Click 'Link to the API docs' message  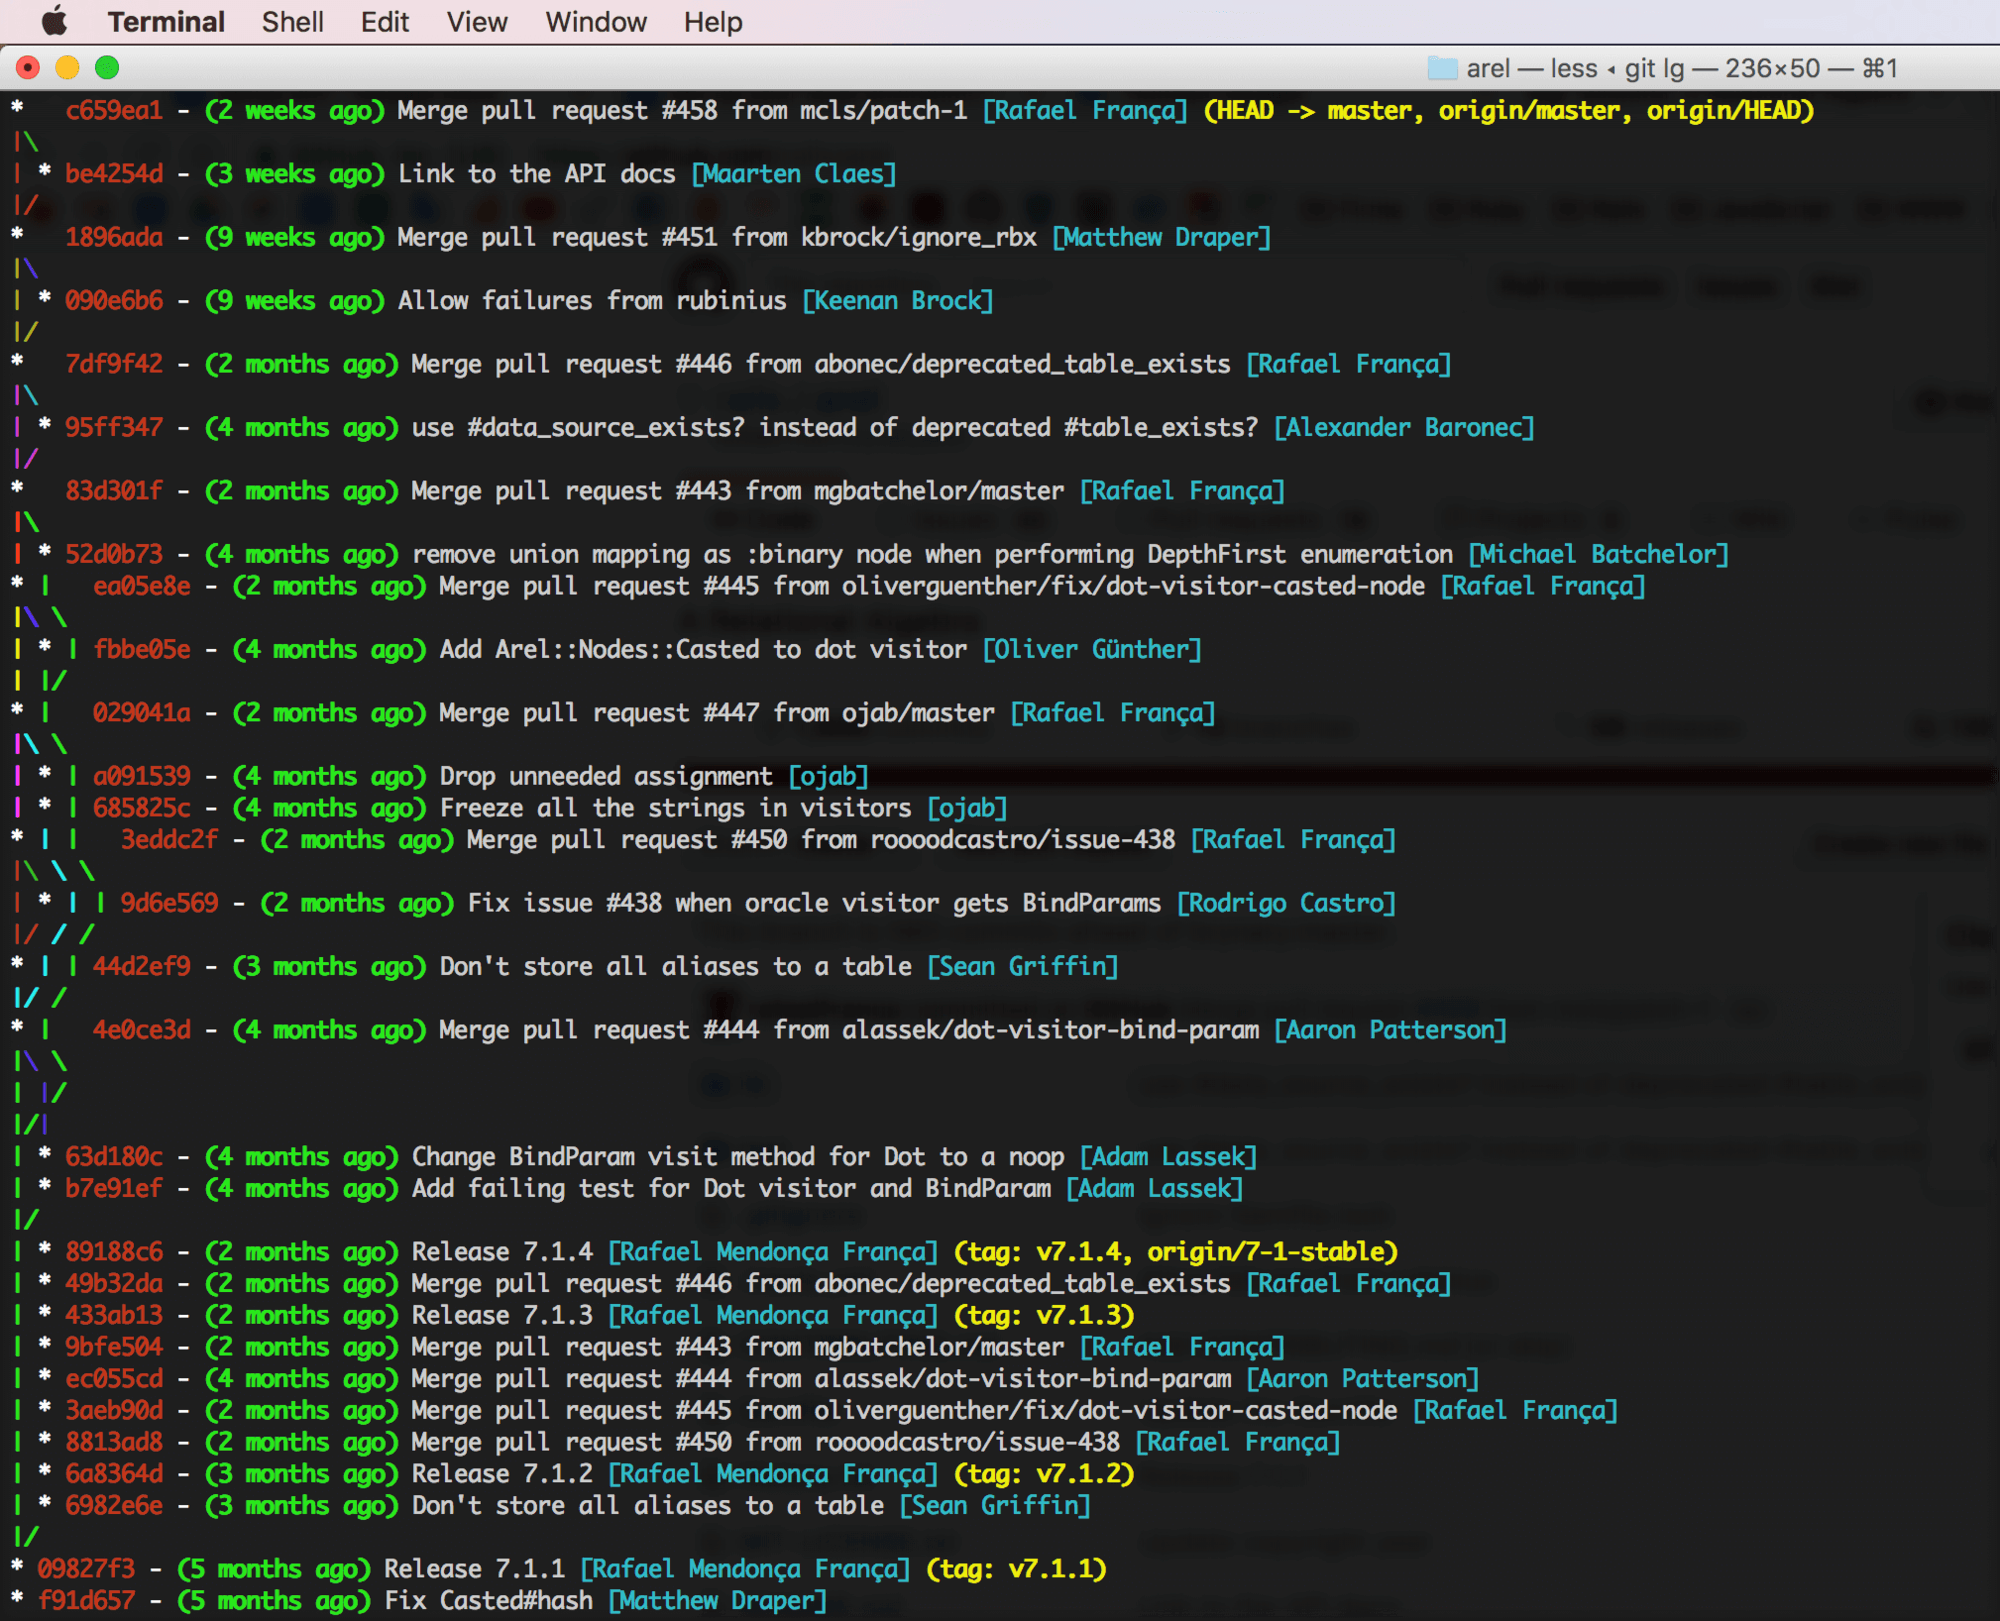[x=537, y=173]
